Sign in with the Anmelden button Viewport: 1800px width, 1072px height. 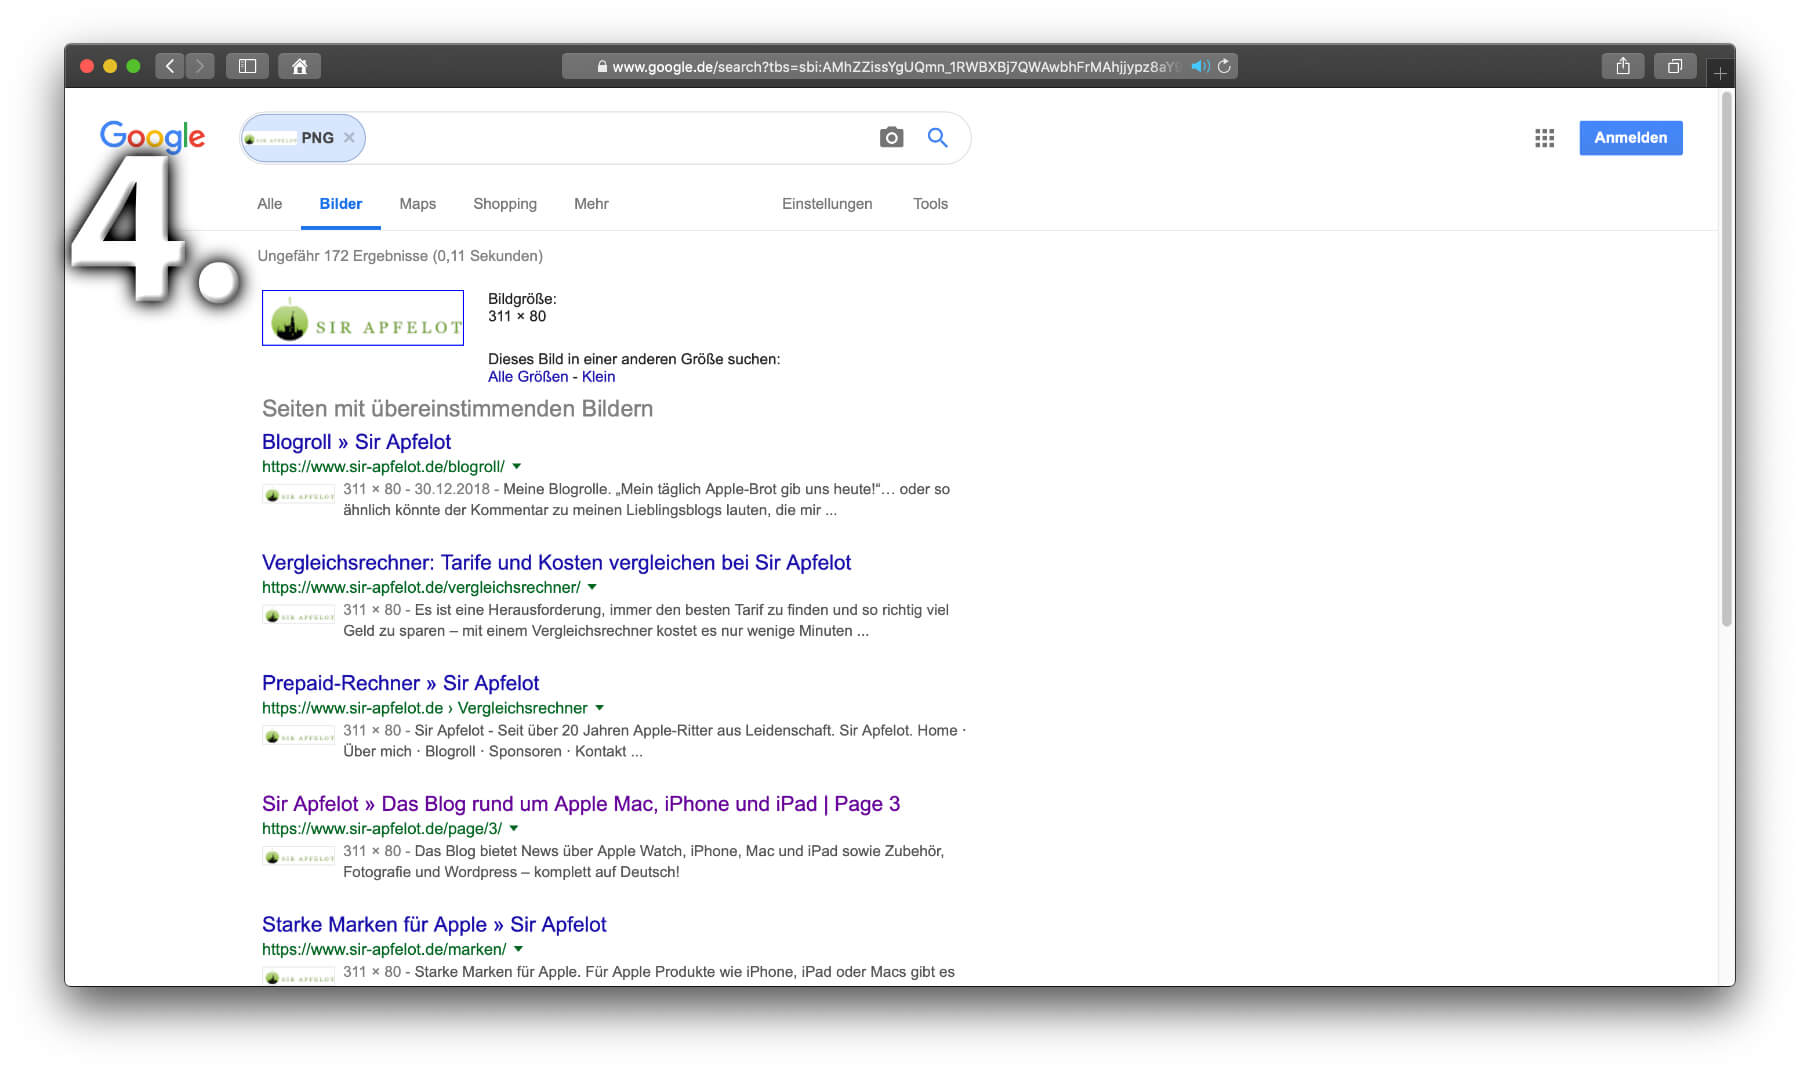1631,138
